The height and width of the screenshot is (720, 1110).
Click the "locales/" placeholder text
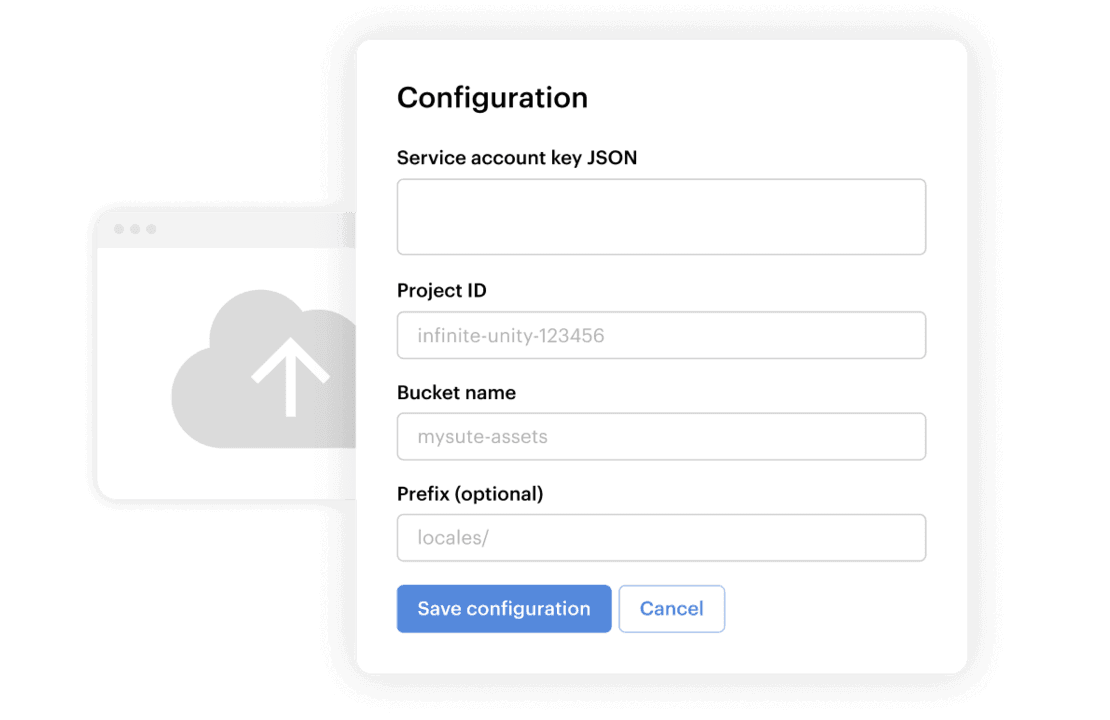coord(452,538)
